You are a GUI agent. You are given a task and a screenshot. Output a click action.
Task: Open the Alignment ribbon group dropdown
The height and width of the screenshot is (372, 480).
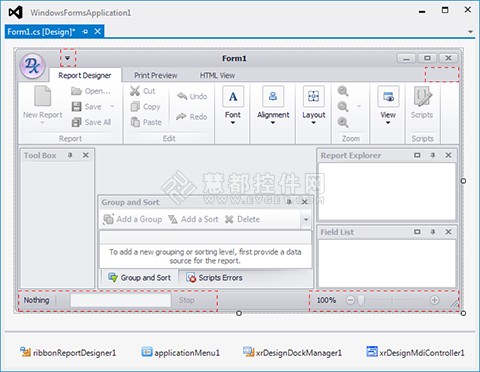pos(273,105)
